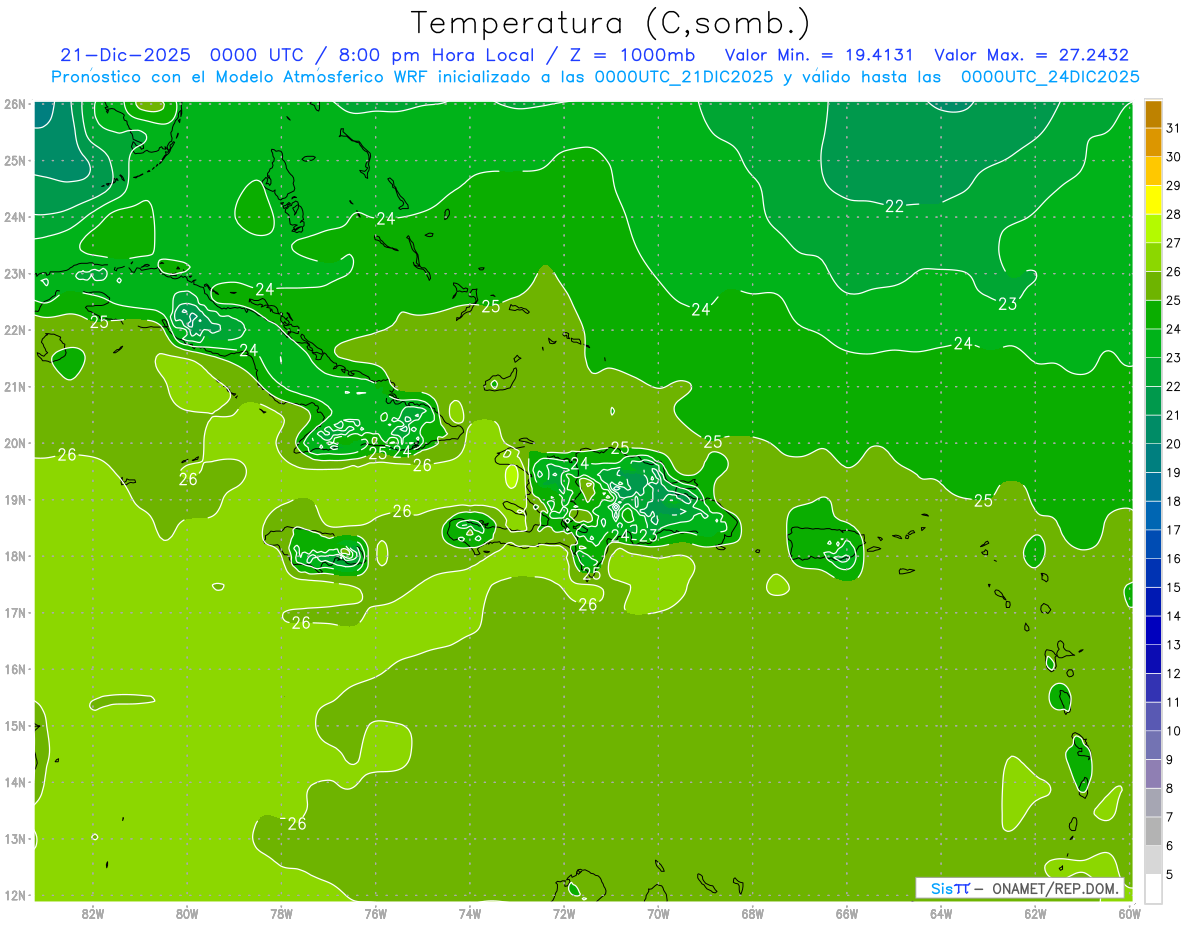Viewport: 1200px width, 927px height.
Task: Click the color swatch between 24 and 25
Action: 1153,315
